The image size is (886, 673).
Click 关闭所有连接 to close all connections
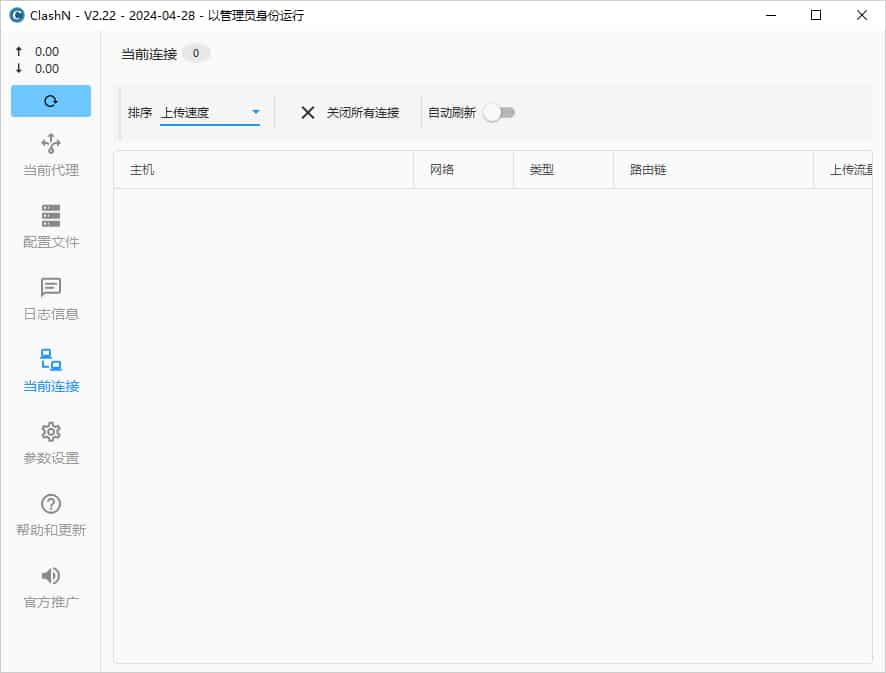tap(364, 112)
